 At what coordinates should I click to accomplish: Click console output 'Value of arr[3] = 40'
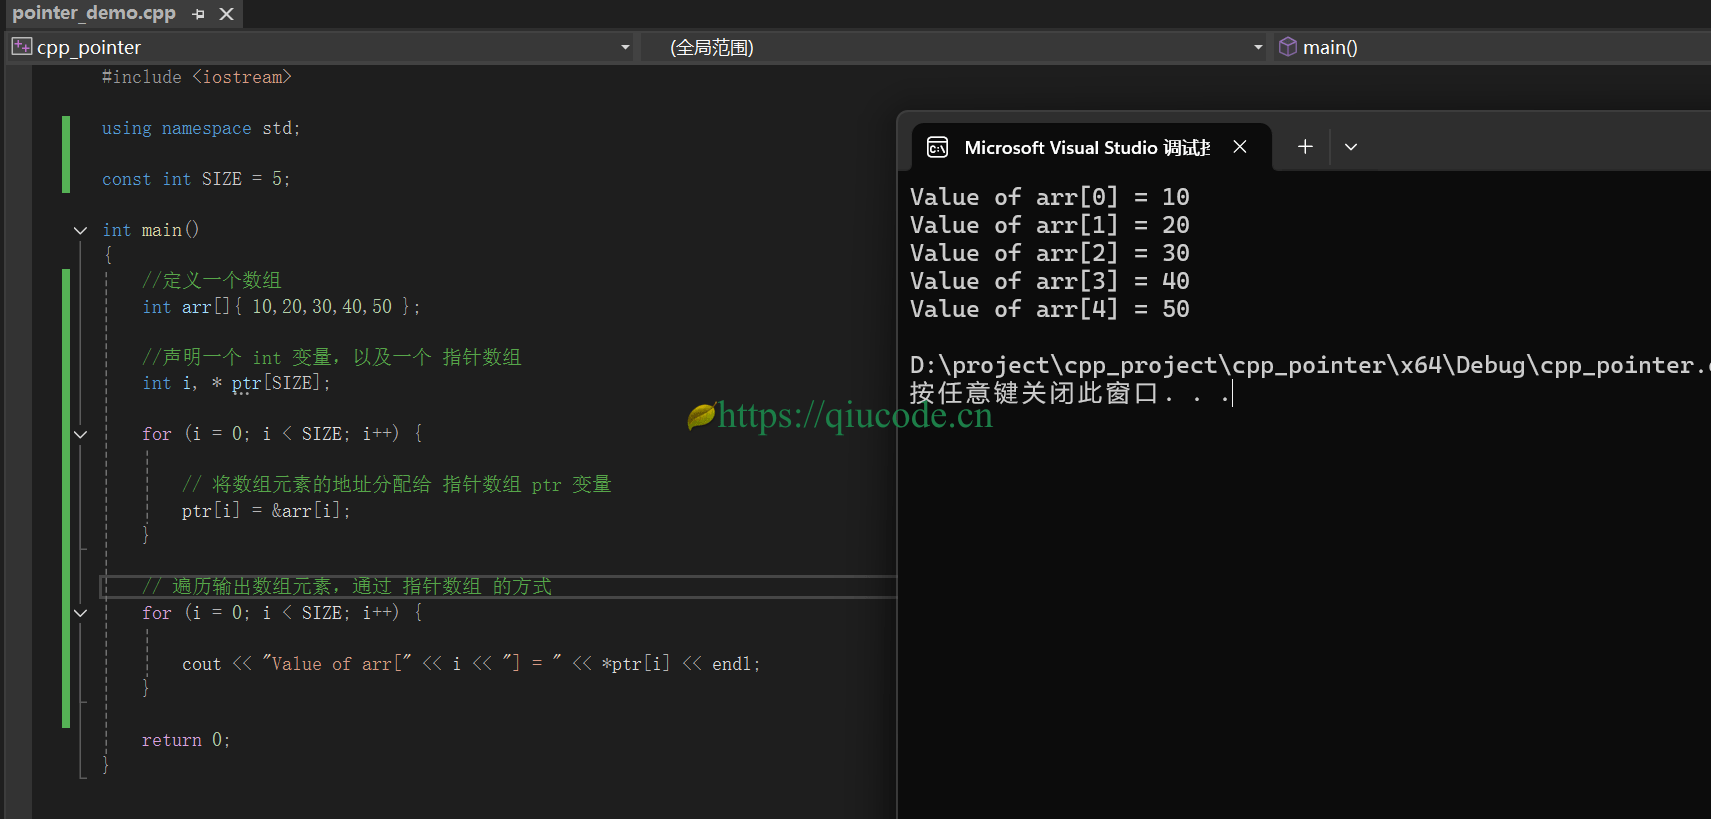(1050, 281)
